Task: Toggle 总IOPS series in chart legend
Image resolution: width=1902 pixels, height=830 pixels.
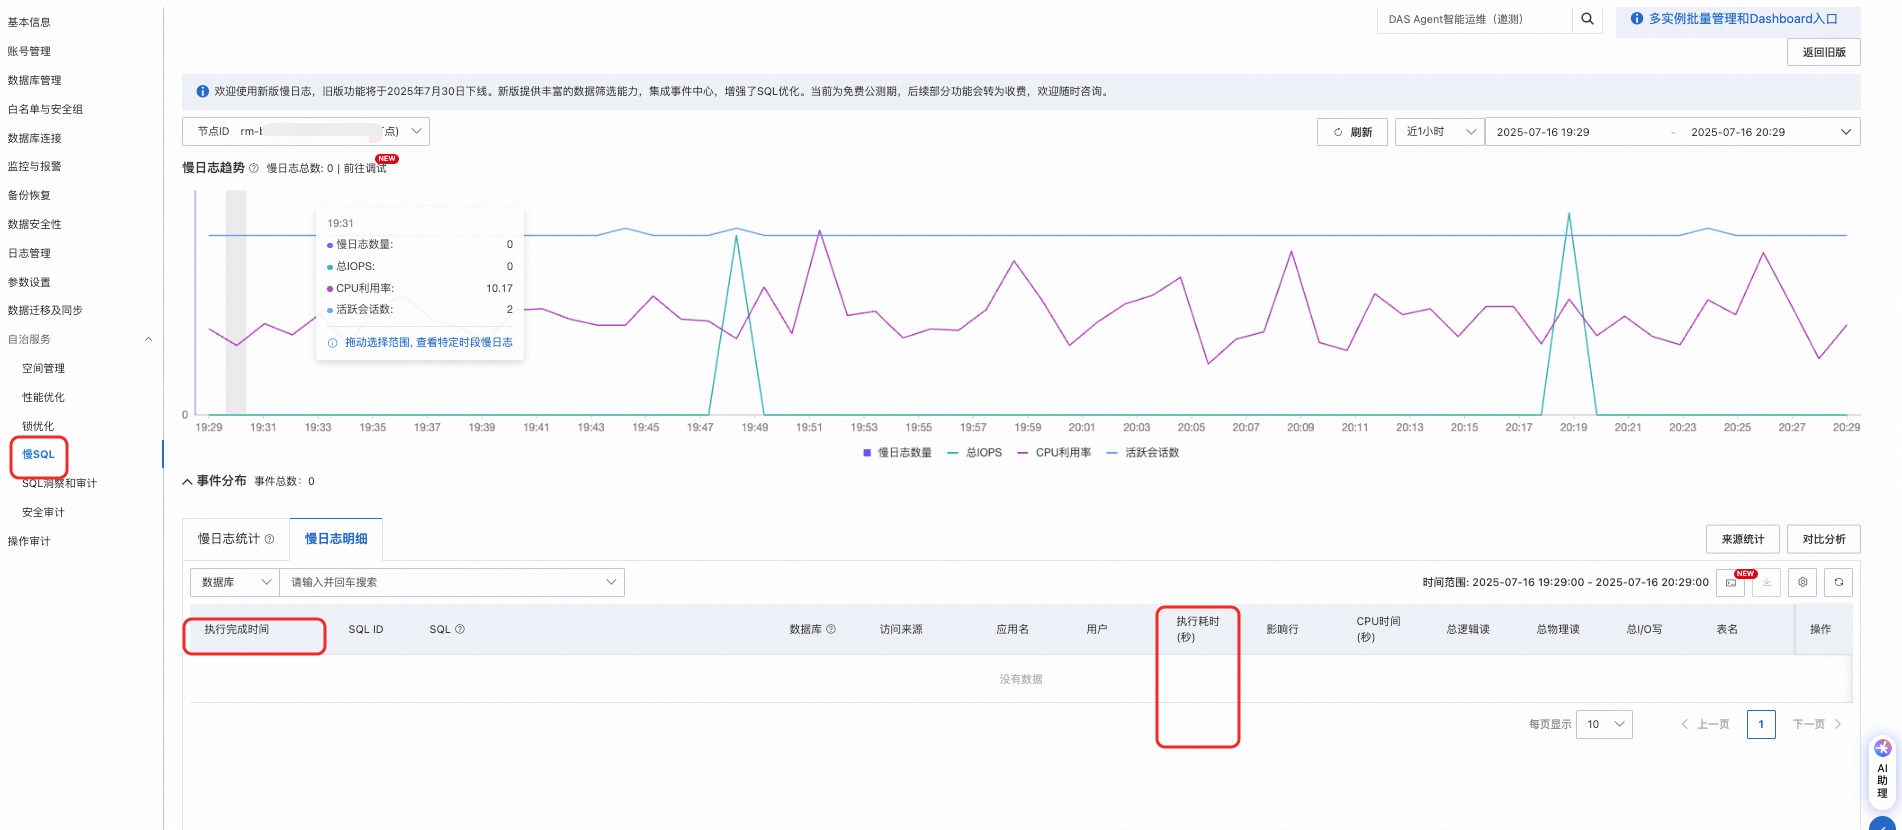Action: tap(974, 453)
